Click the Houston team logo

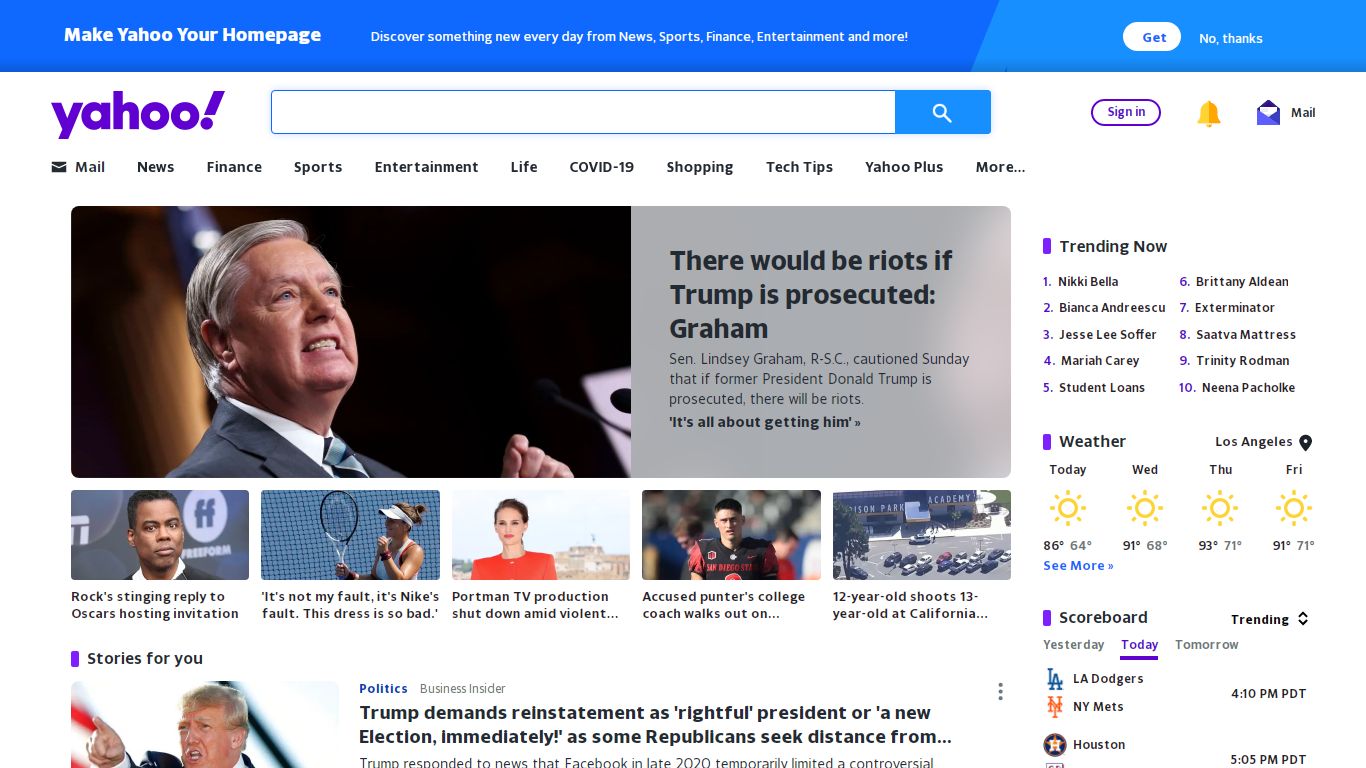click(x=1055, y=745)
